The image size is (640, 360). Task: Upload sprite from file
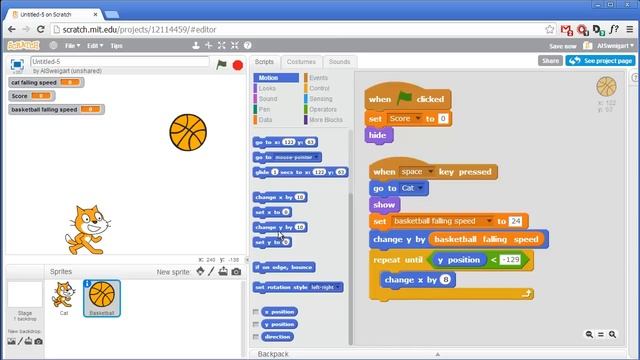[x=223, y=271]
